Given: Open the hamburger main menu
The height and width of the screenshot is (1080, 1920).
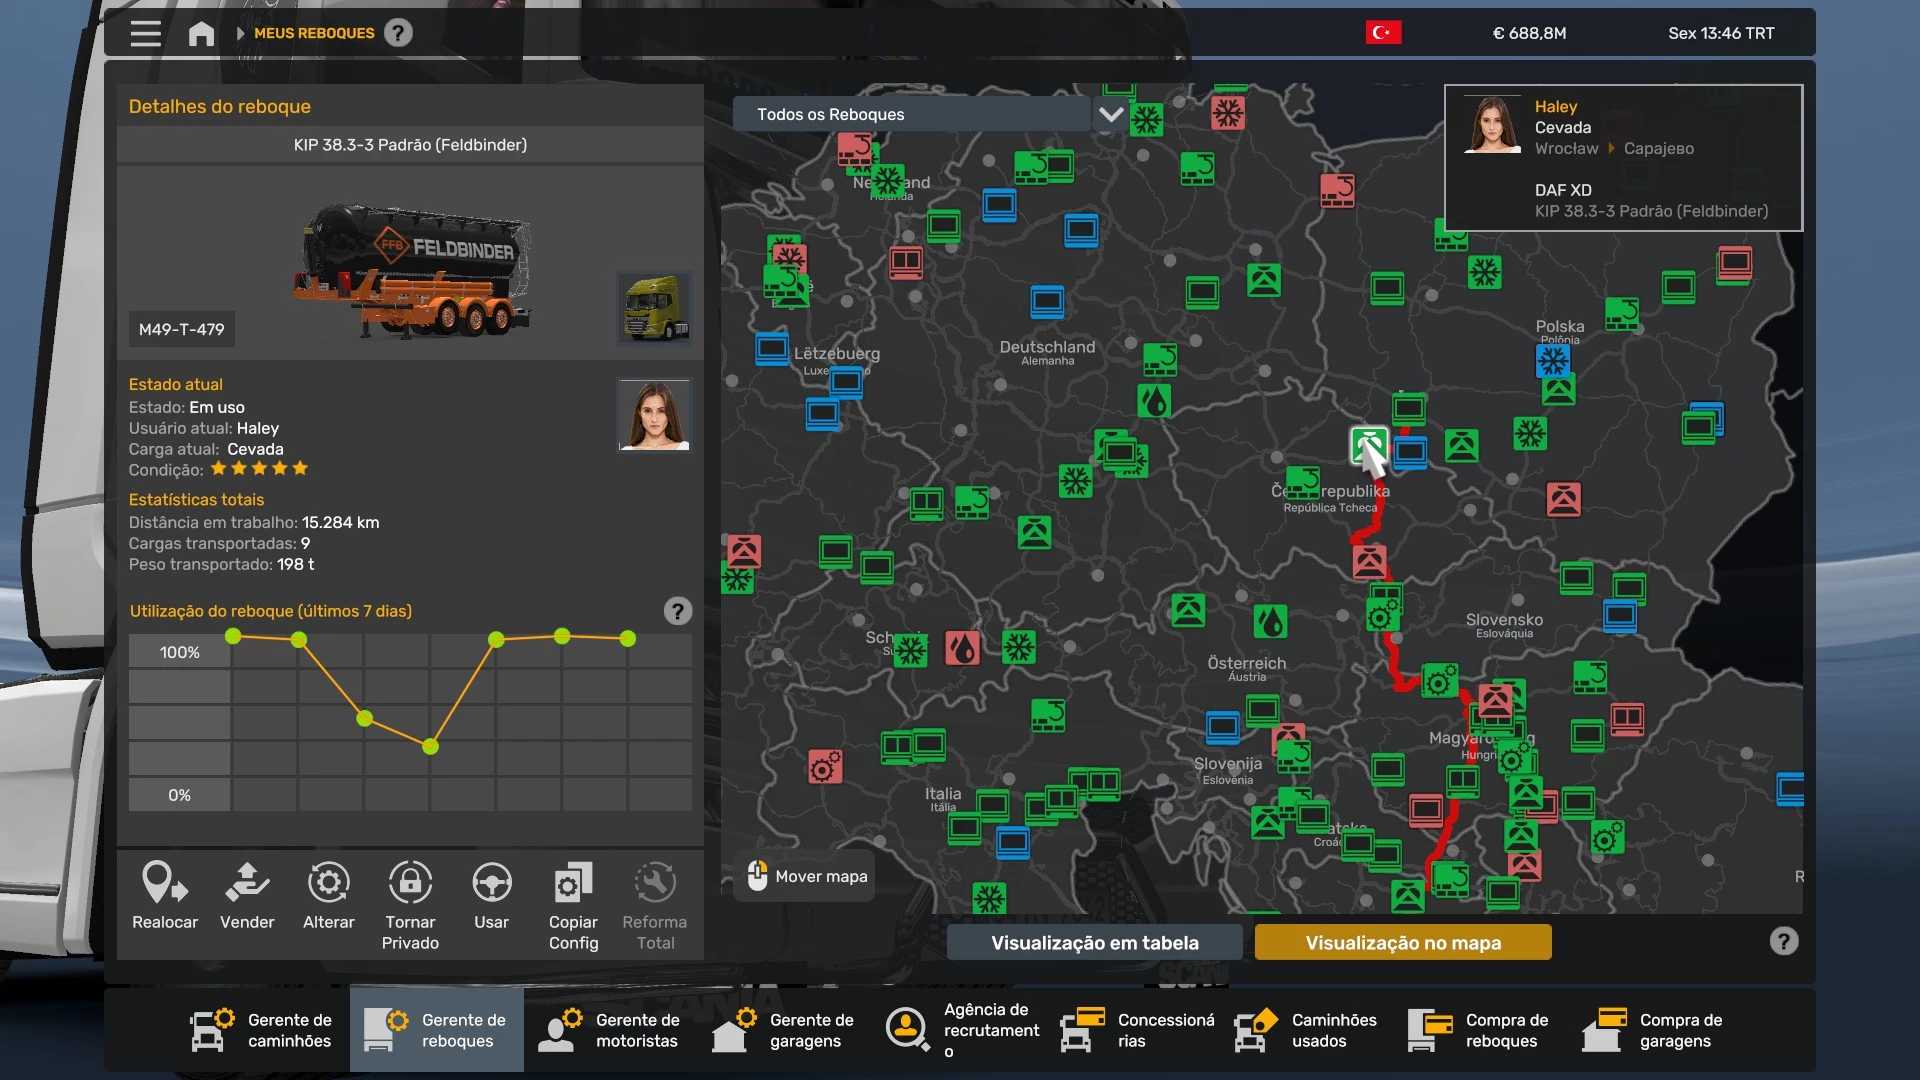Looking at the screenshot, I should [x=145, y=33].
